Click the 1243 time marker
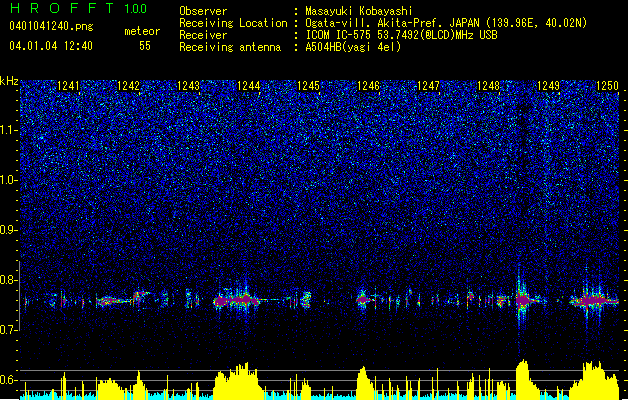This screenshot has width=629, height=400. pos(189,85)
